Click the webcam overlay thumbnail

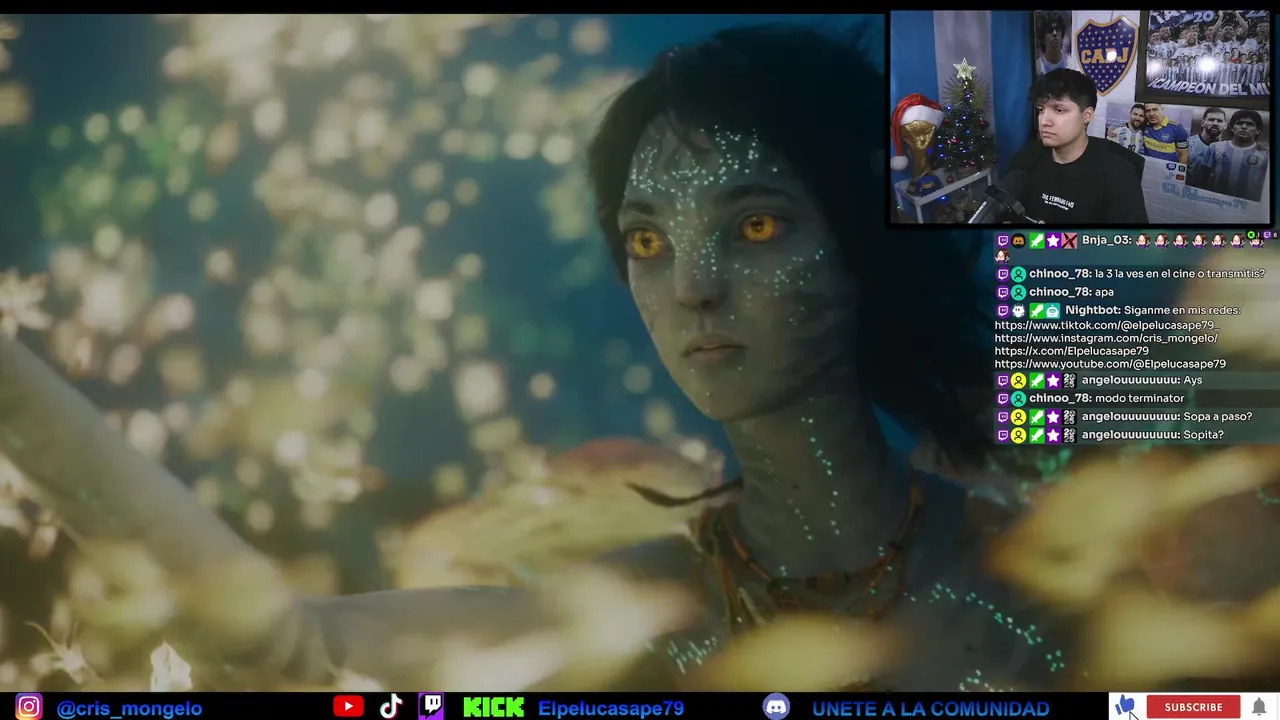tap(1080, 117)
